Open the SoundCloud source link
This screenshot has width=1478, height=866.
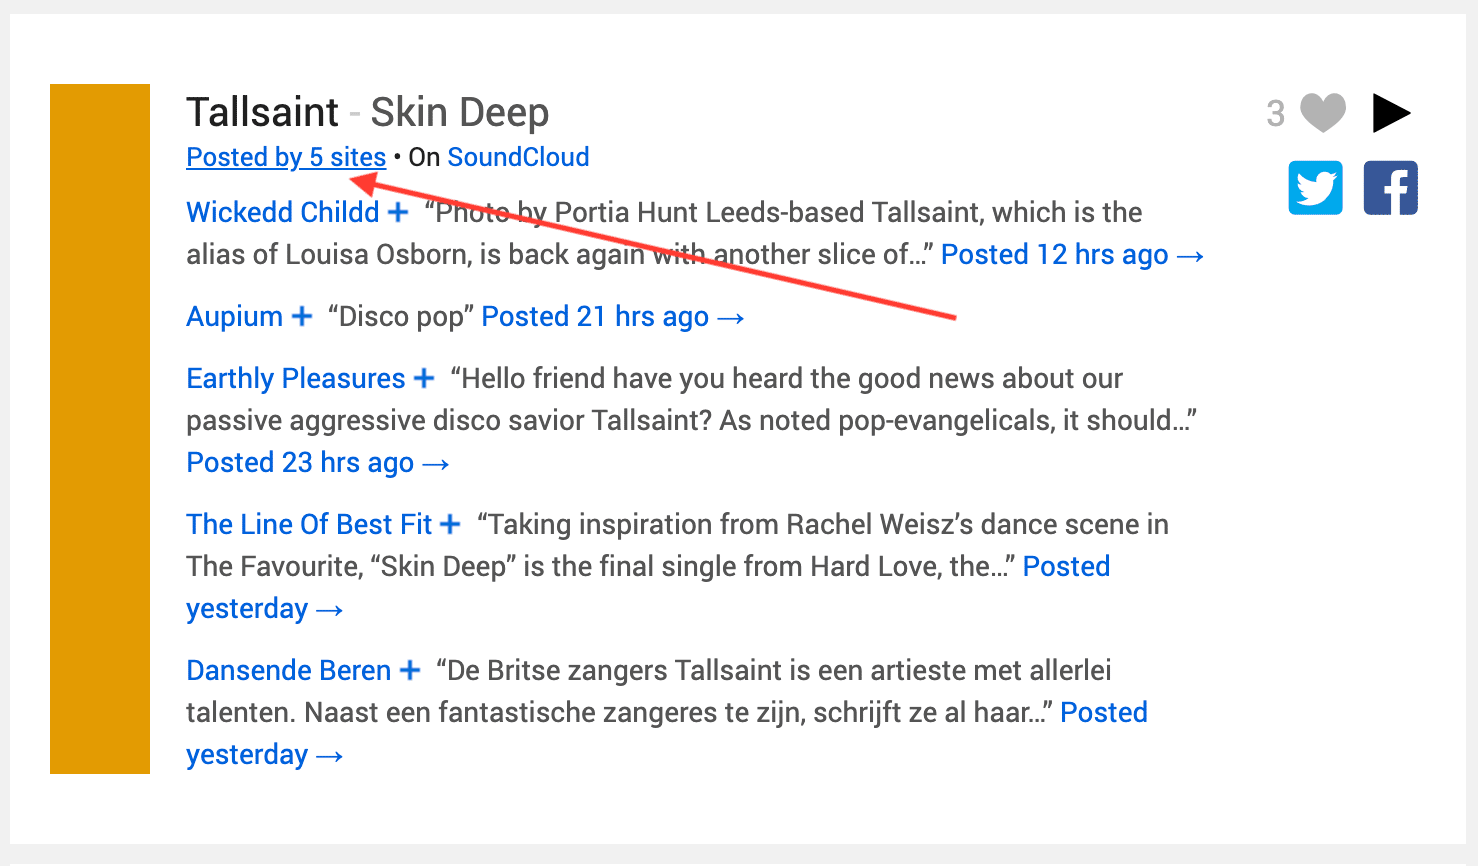518,157
